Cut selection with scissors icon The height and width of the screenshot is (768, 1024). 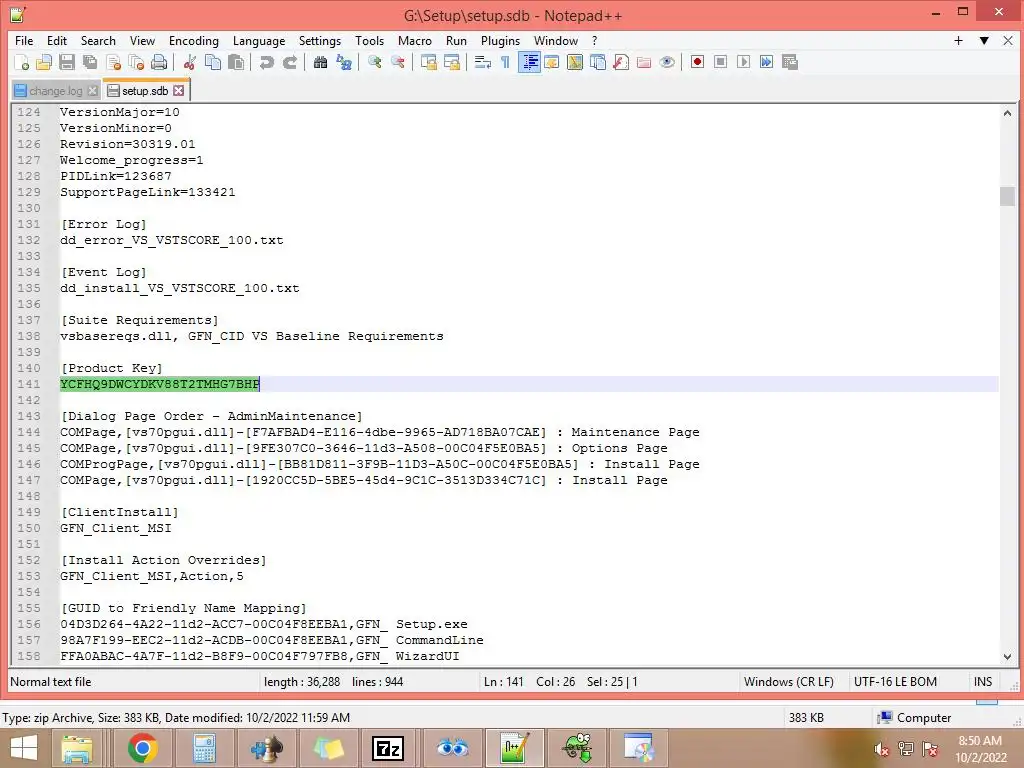point(190,62)
